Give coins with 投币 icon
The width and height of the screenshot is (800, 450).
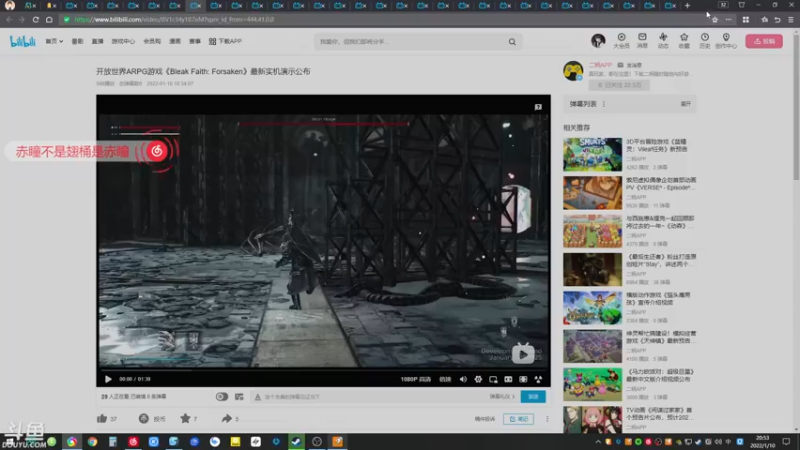pos(144,418)
